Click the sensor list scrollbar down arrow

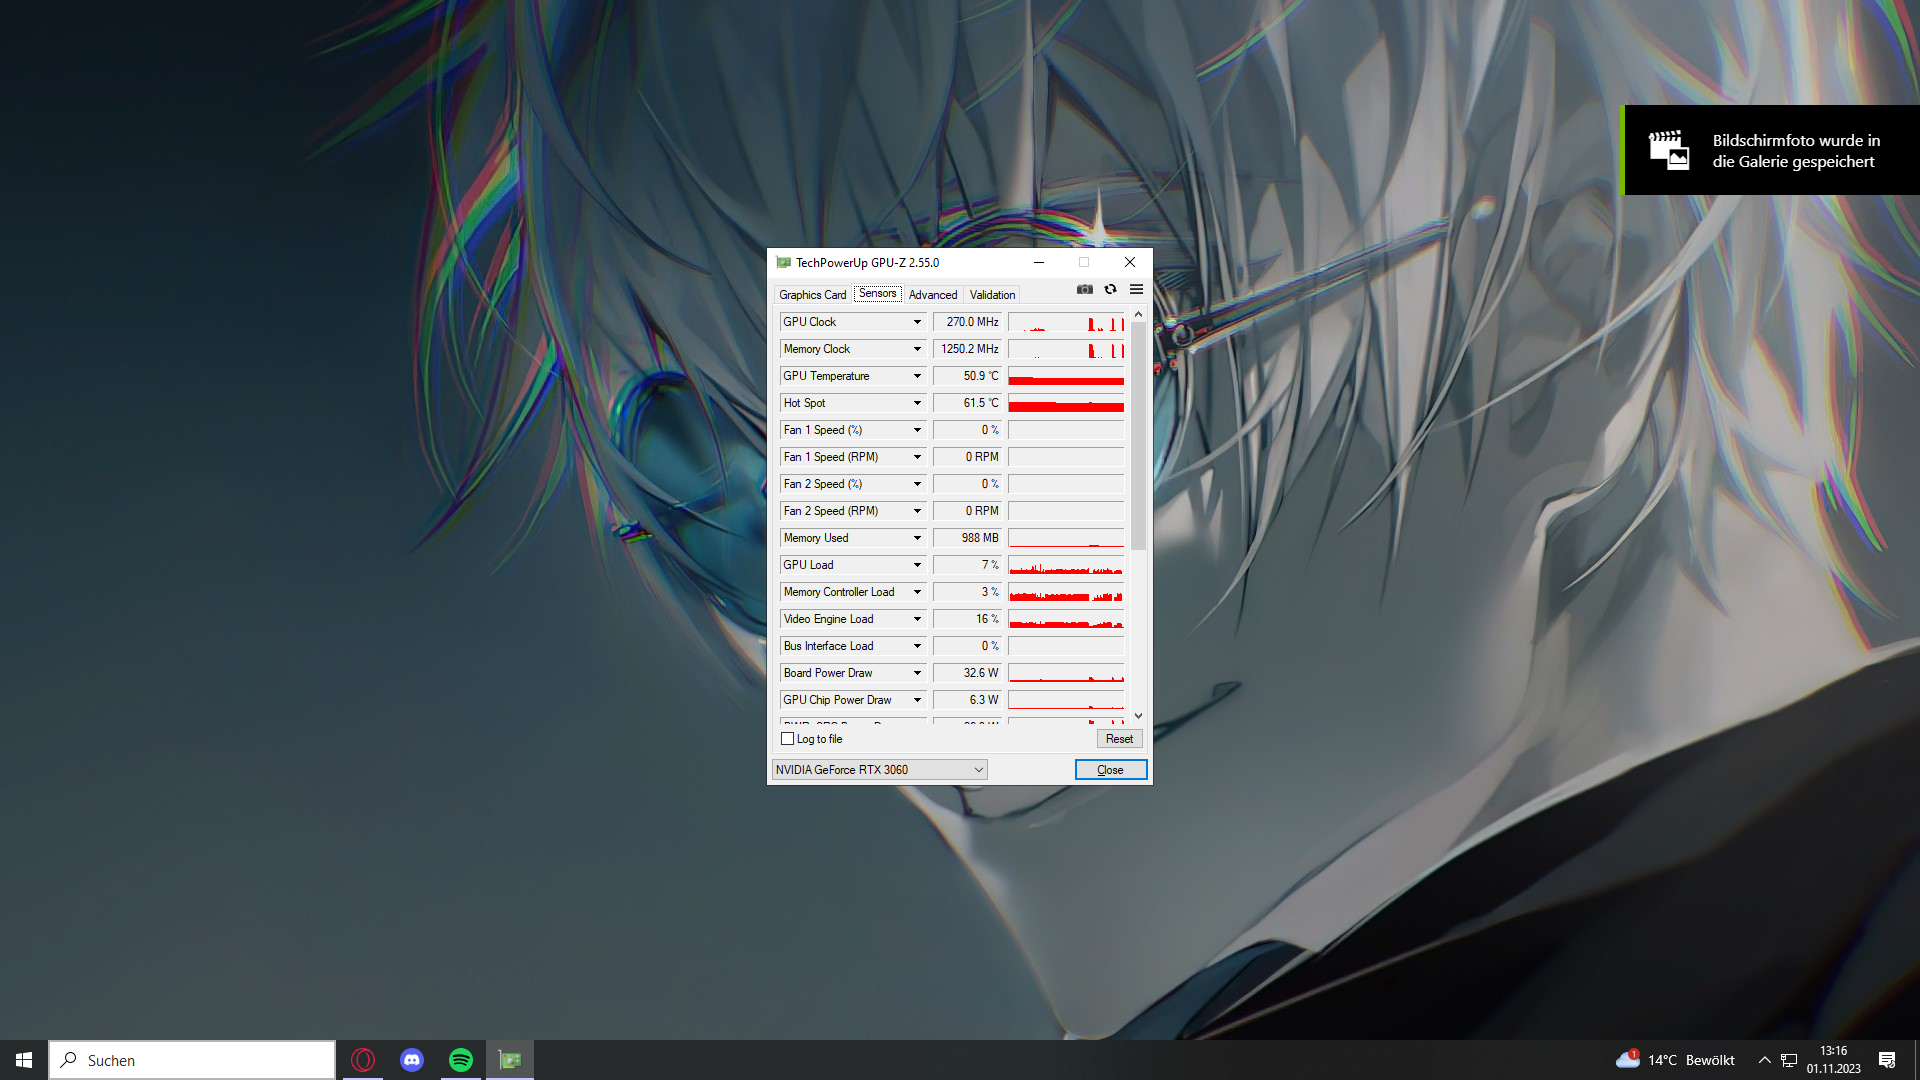point(1138,716)
